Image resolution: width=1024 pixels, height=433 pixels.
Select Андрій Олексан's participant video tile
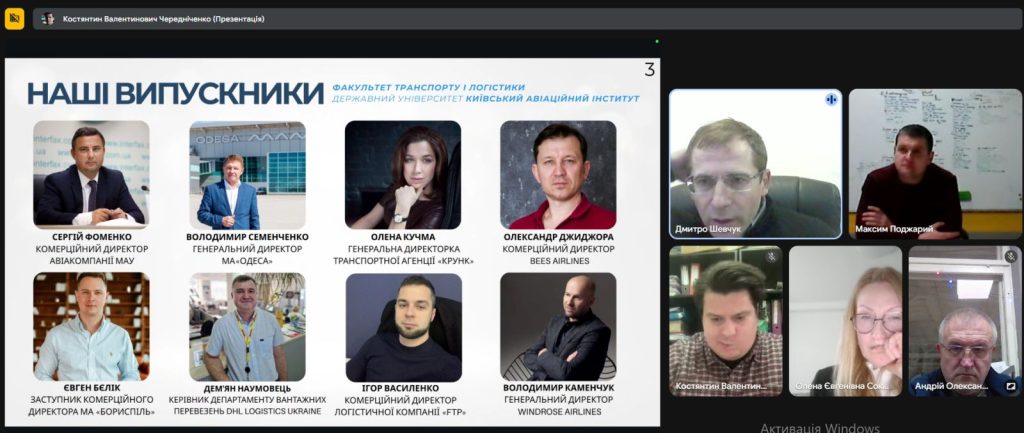965,321
